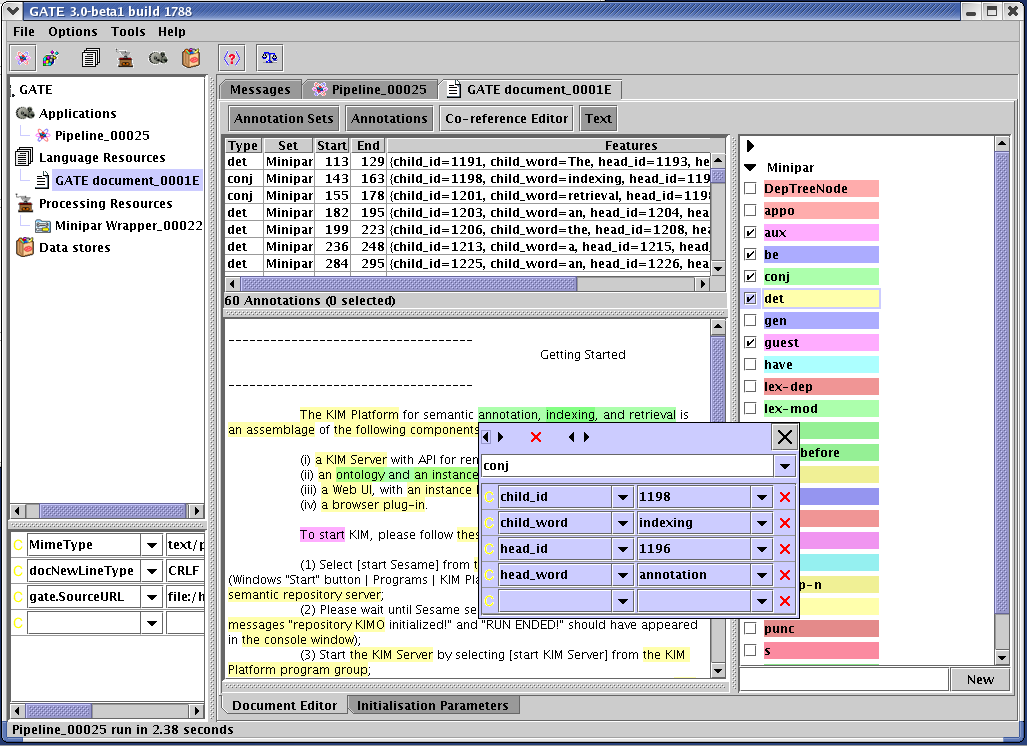Close the annotation editor popup
This screenshot has height=746, width=1027.
[785, 437]
